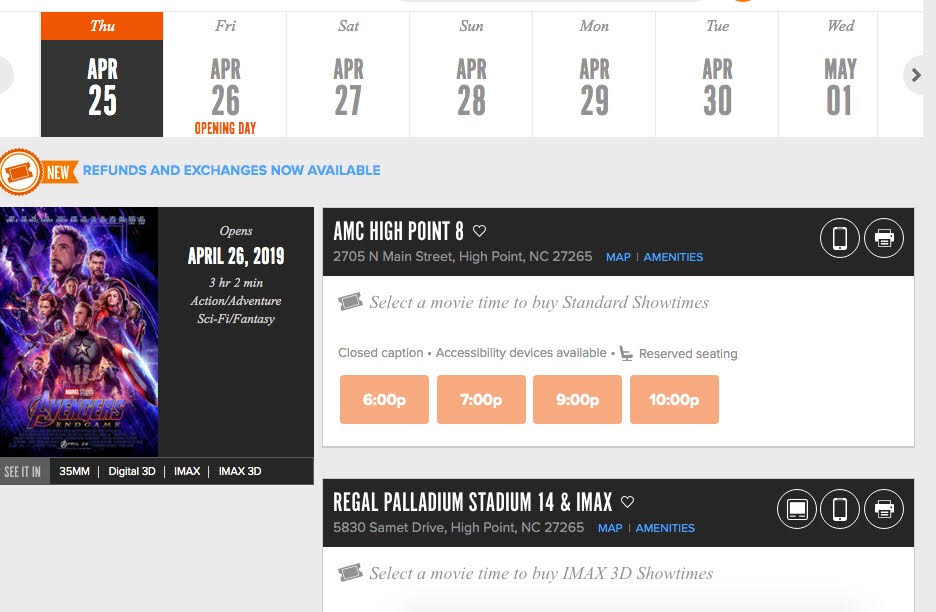Select Fri Apr 26 Opening Day tab
This screenshot has height=612, width=936.
pos(225,75)
